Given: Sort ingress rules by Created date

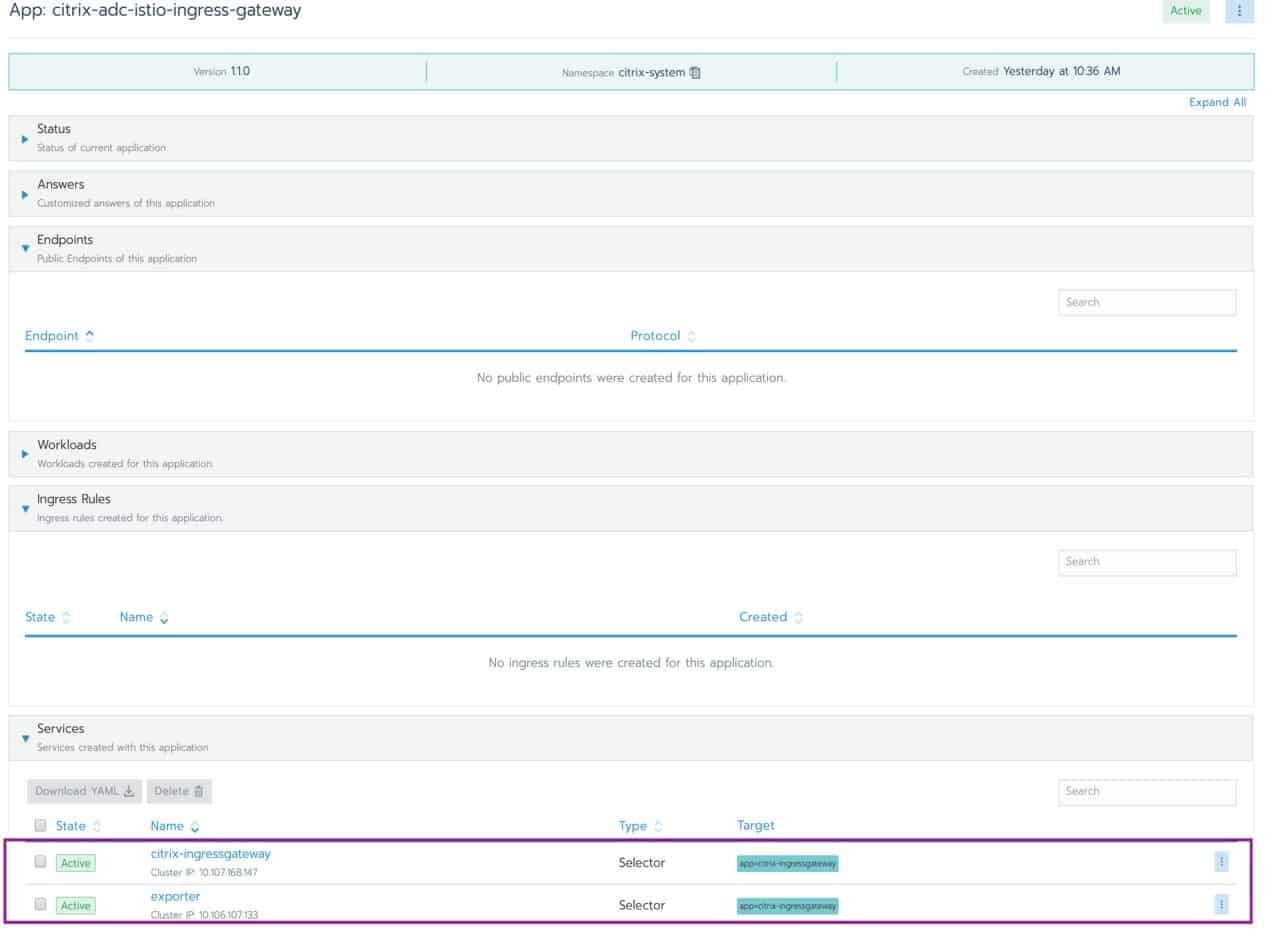Looking at the screenshot, I should coord(770,617).
